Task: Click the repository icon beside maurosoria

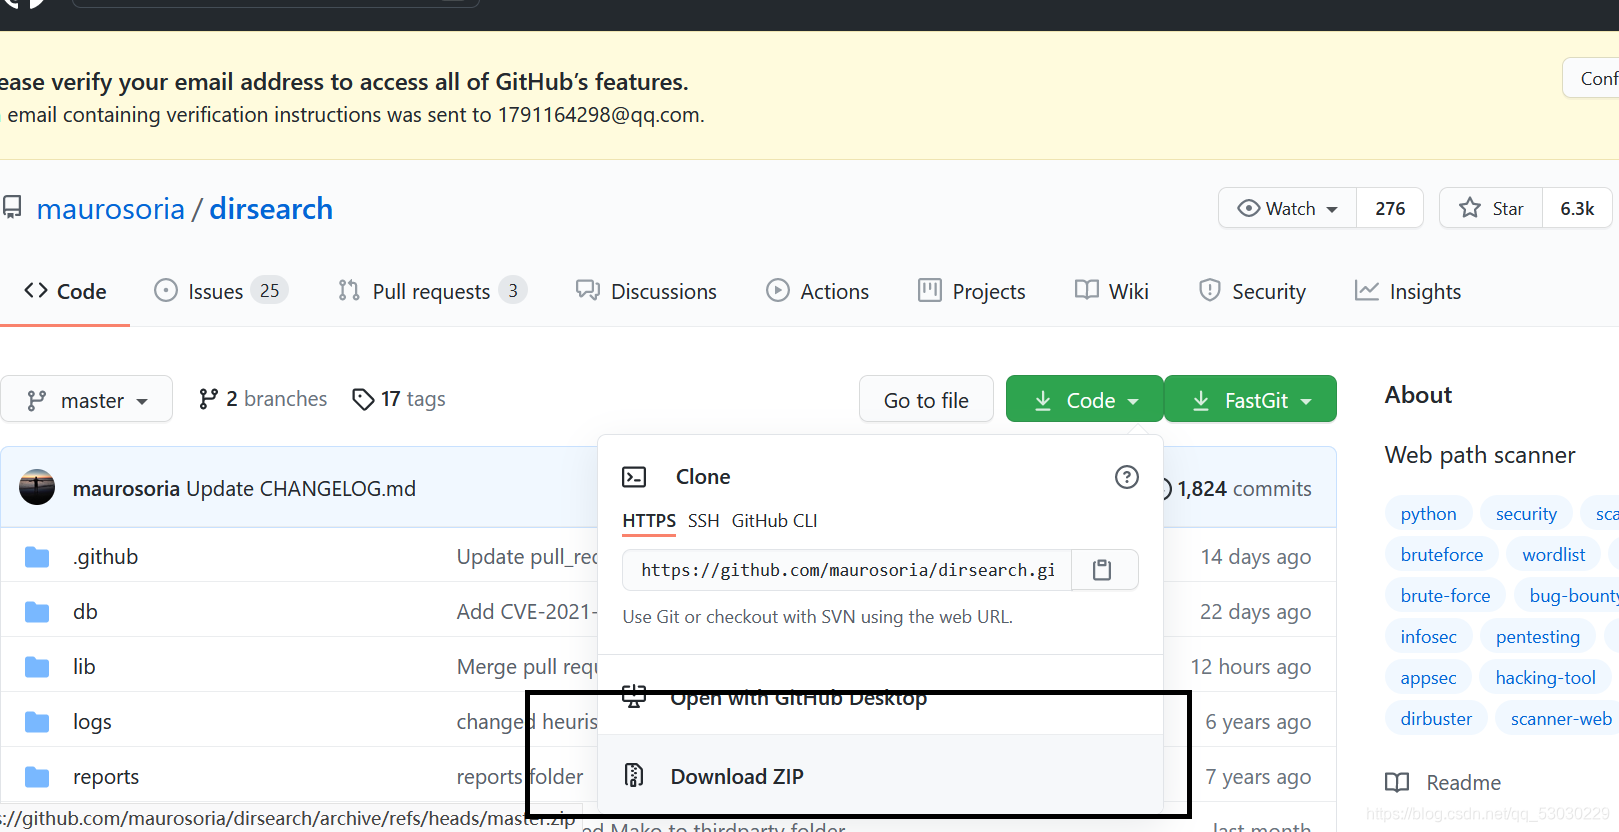Action: (x=12, y=207)
